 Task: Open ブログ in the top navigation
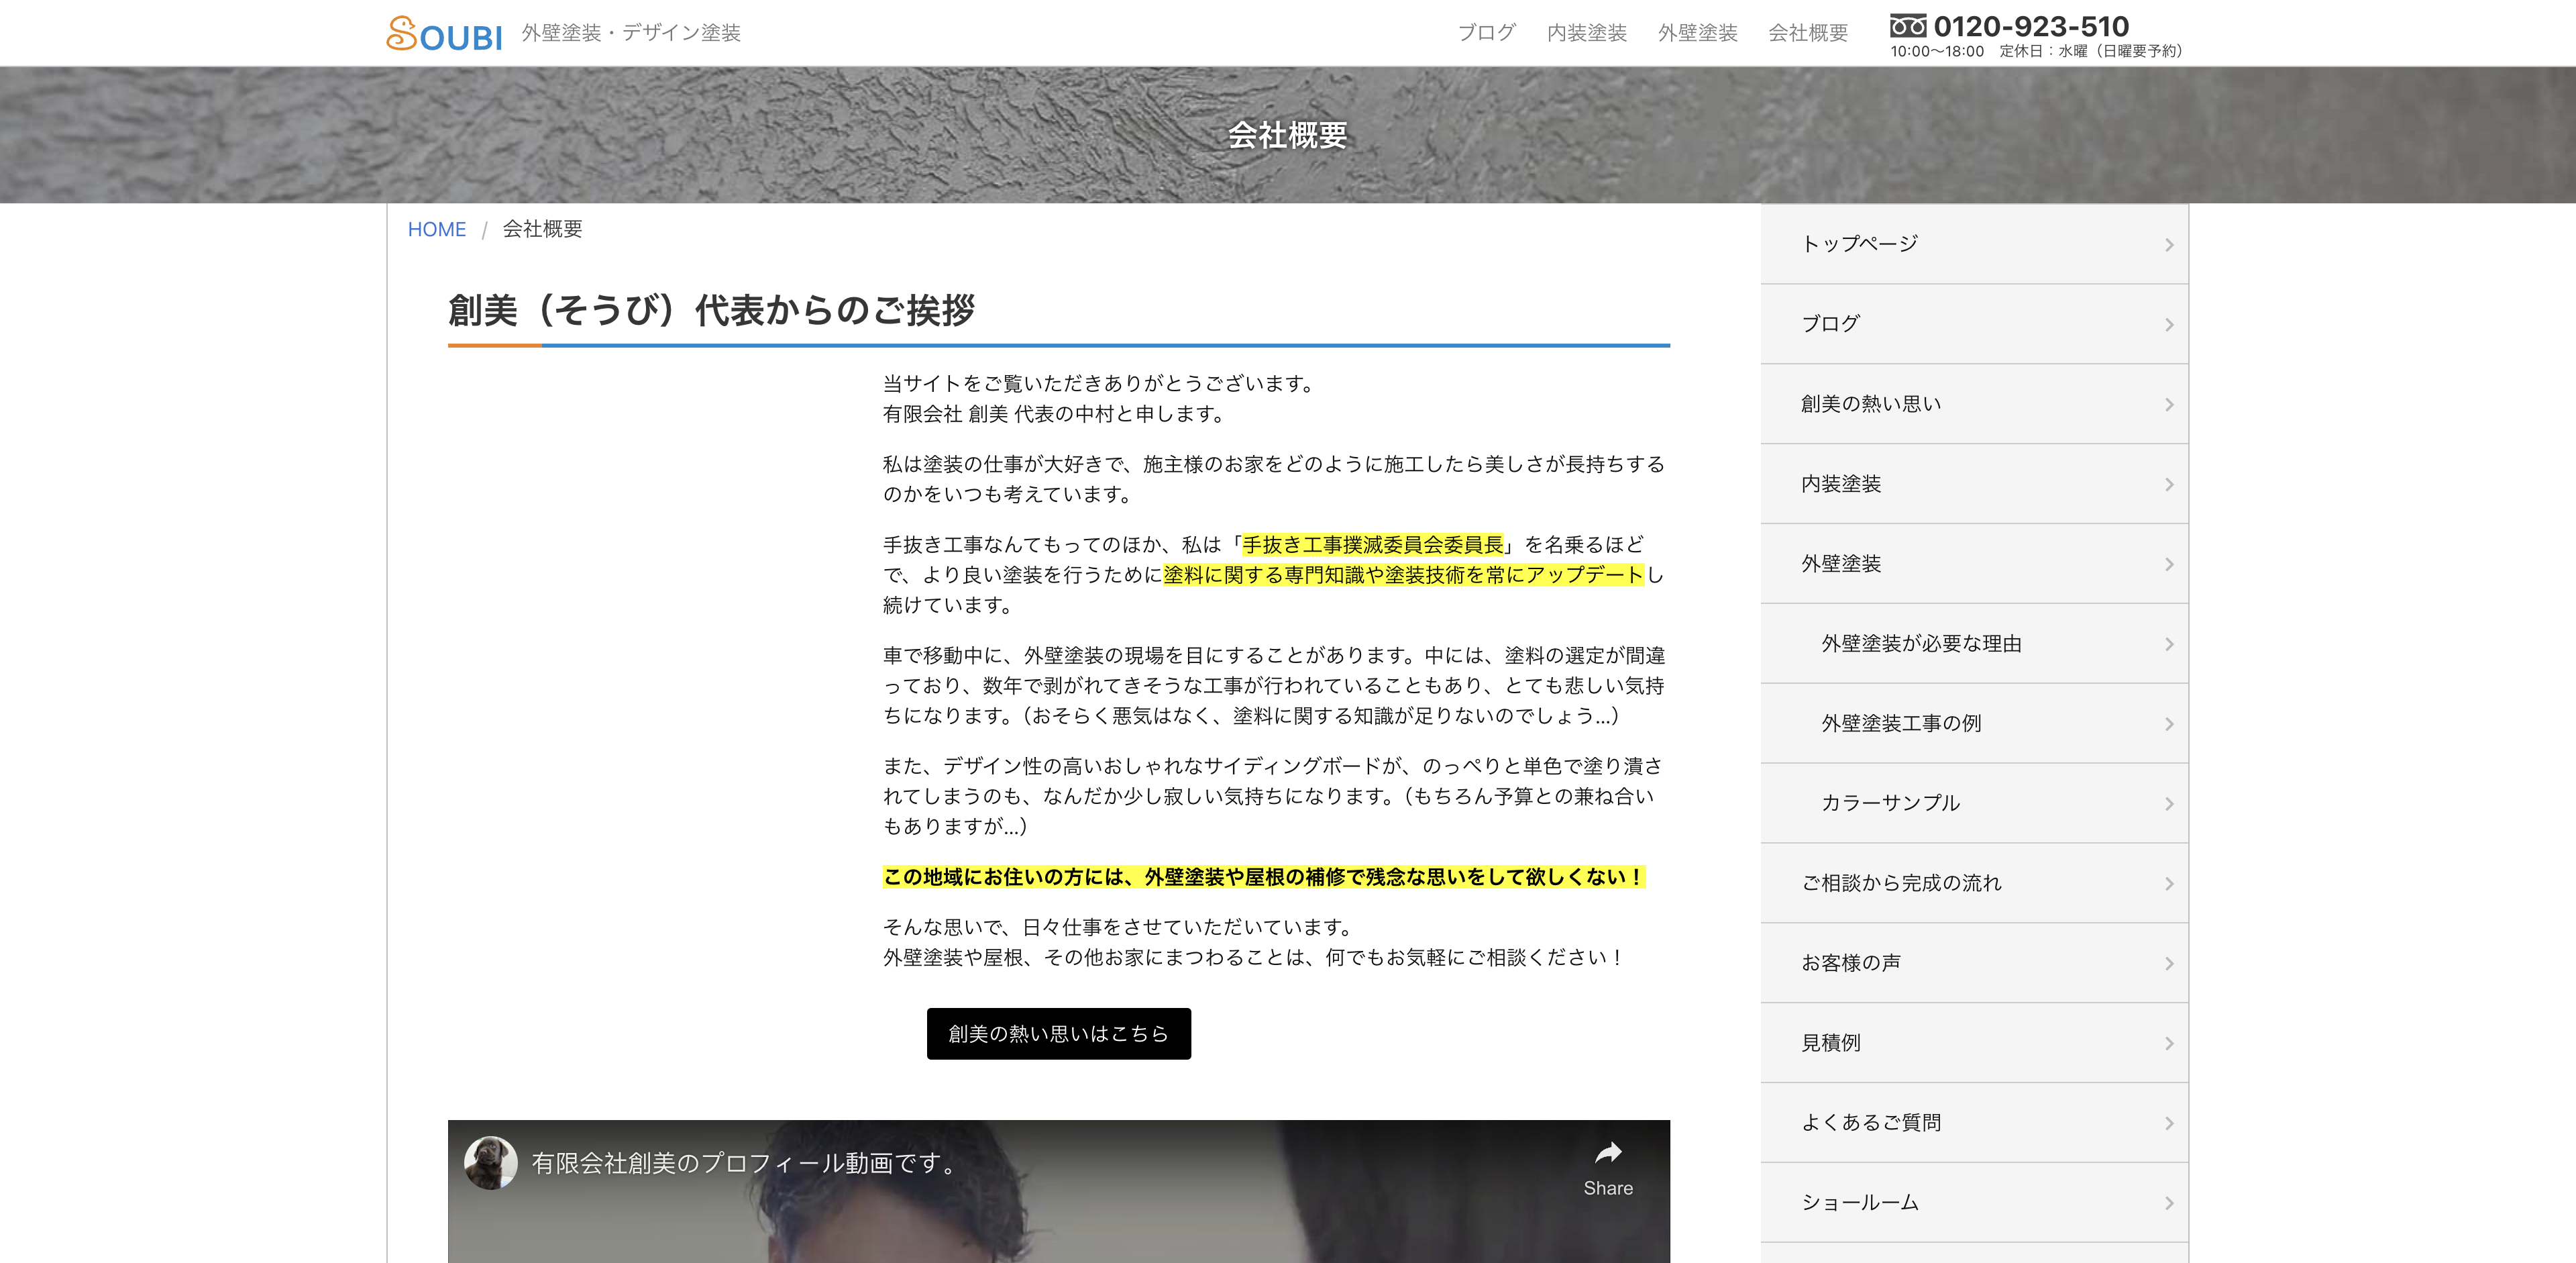click(1486, 33)
